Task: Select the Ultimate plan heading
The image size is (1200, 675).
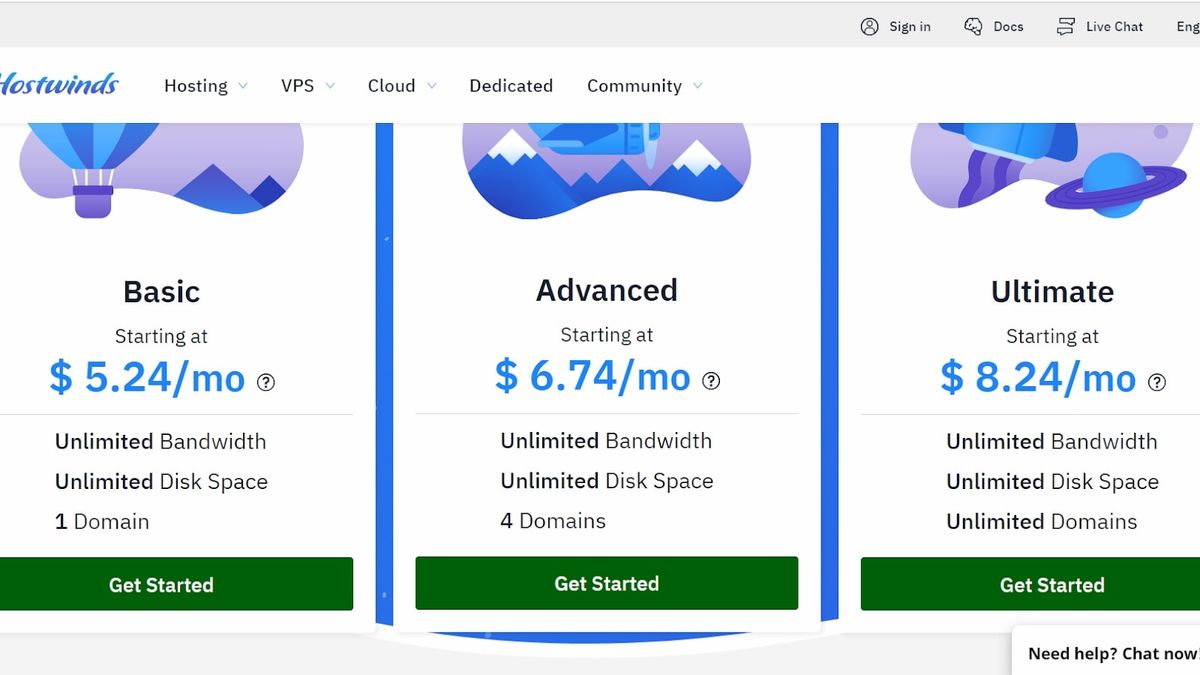Action: (x=1052, y=292)
